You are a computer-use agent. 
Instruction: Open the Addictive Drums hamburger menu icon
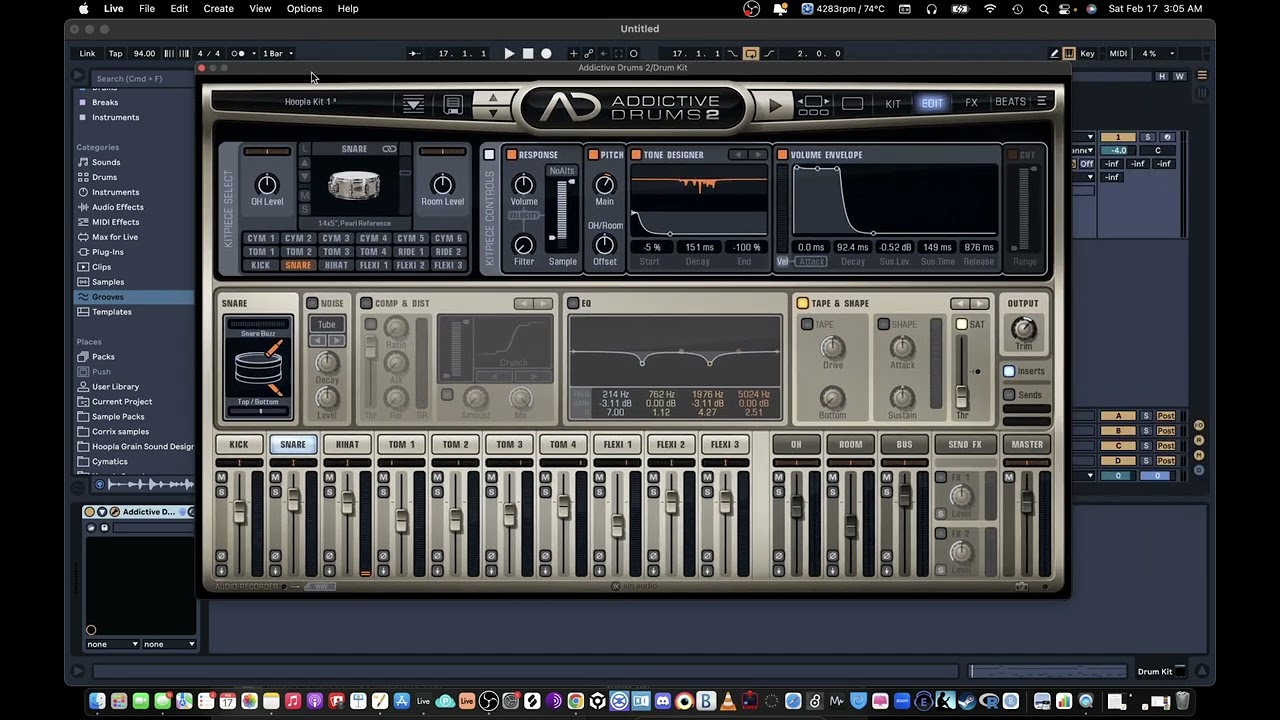pyautogui.click(x=1041, y=101)
